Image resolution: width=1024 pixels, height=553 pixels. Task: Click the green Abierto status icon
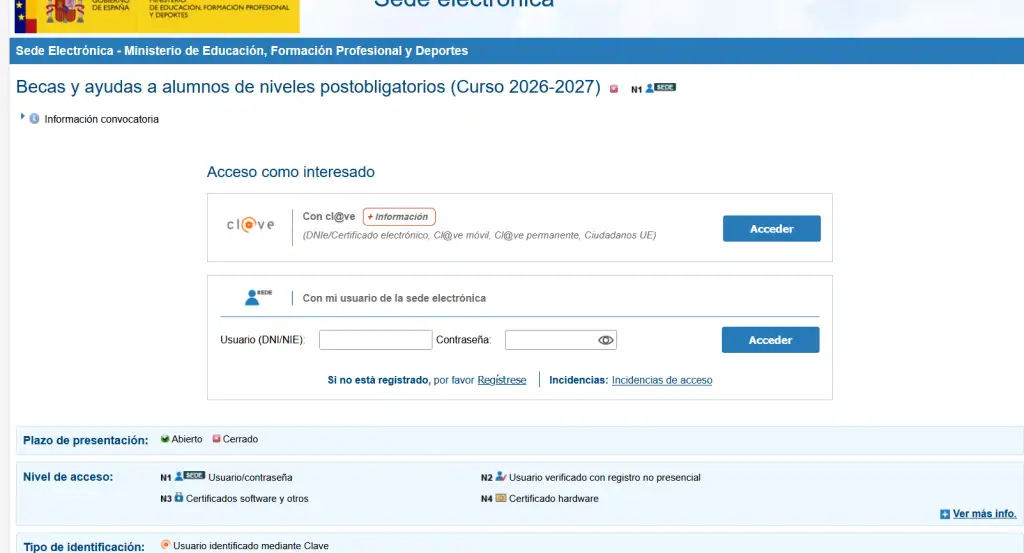pos(165,439)
